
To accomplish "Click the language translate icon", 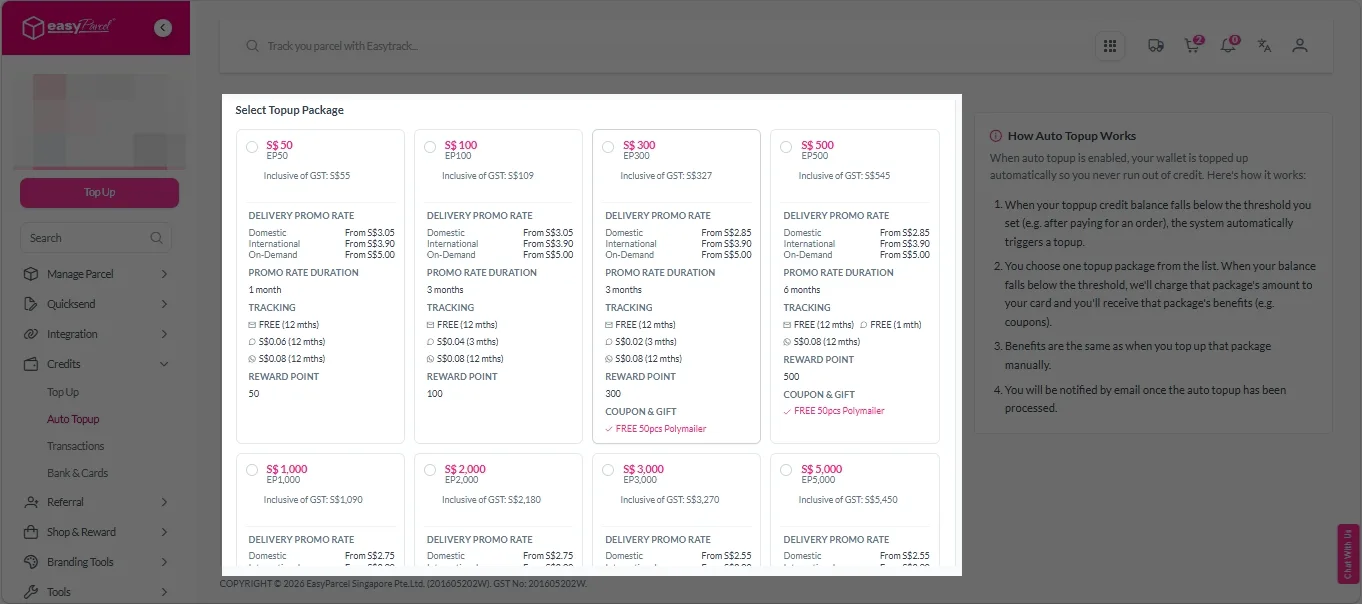I will coord(1264,46).
